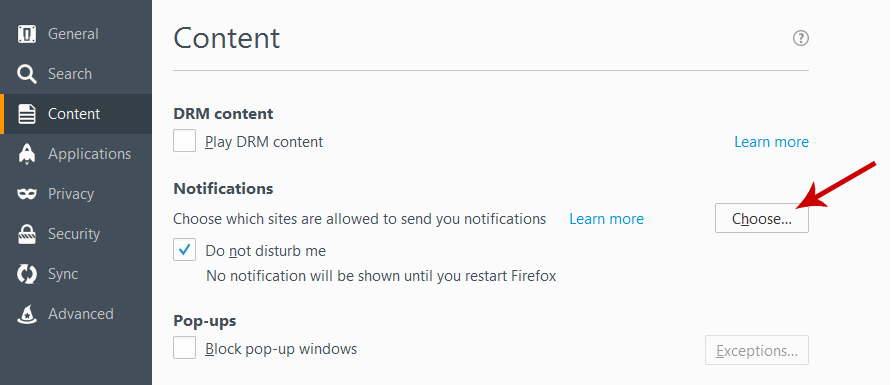Click the Applications rocket icon
895x385 pixels.
click(27, 154)
